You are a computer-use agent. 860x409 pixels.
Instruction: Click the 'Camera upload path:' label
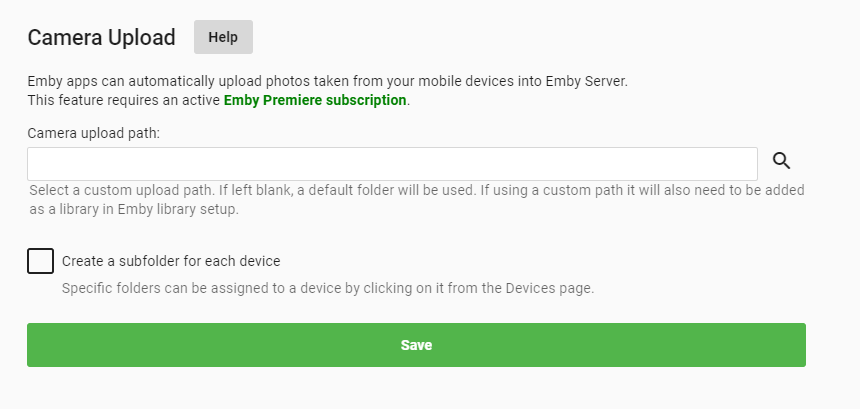click(x=94, y=133)
